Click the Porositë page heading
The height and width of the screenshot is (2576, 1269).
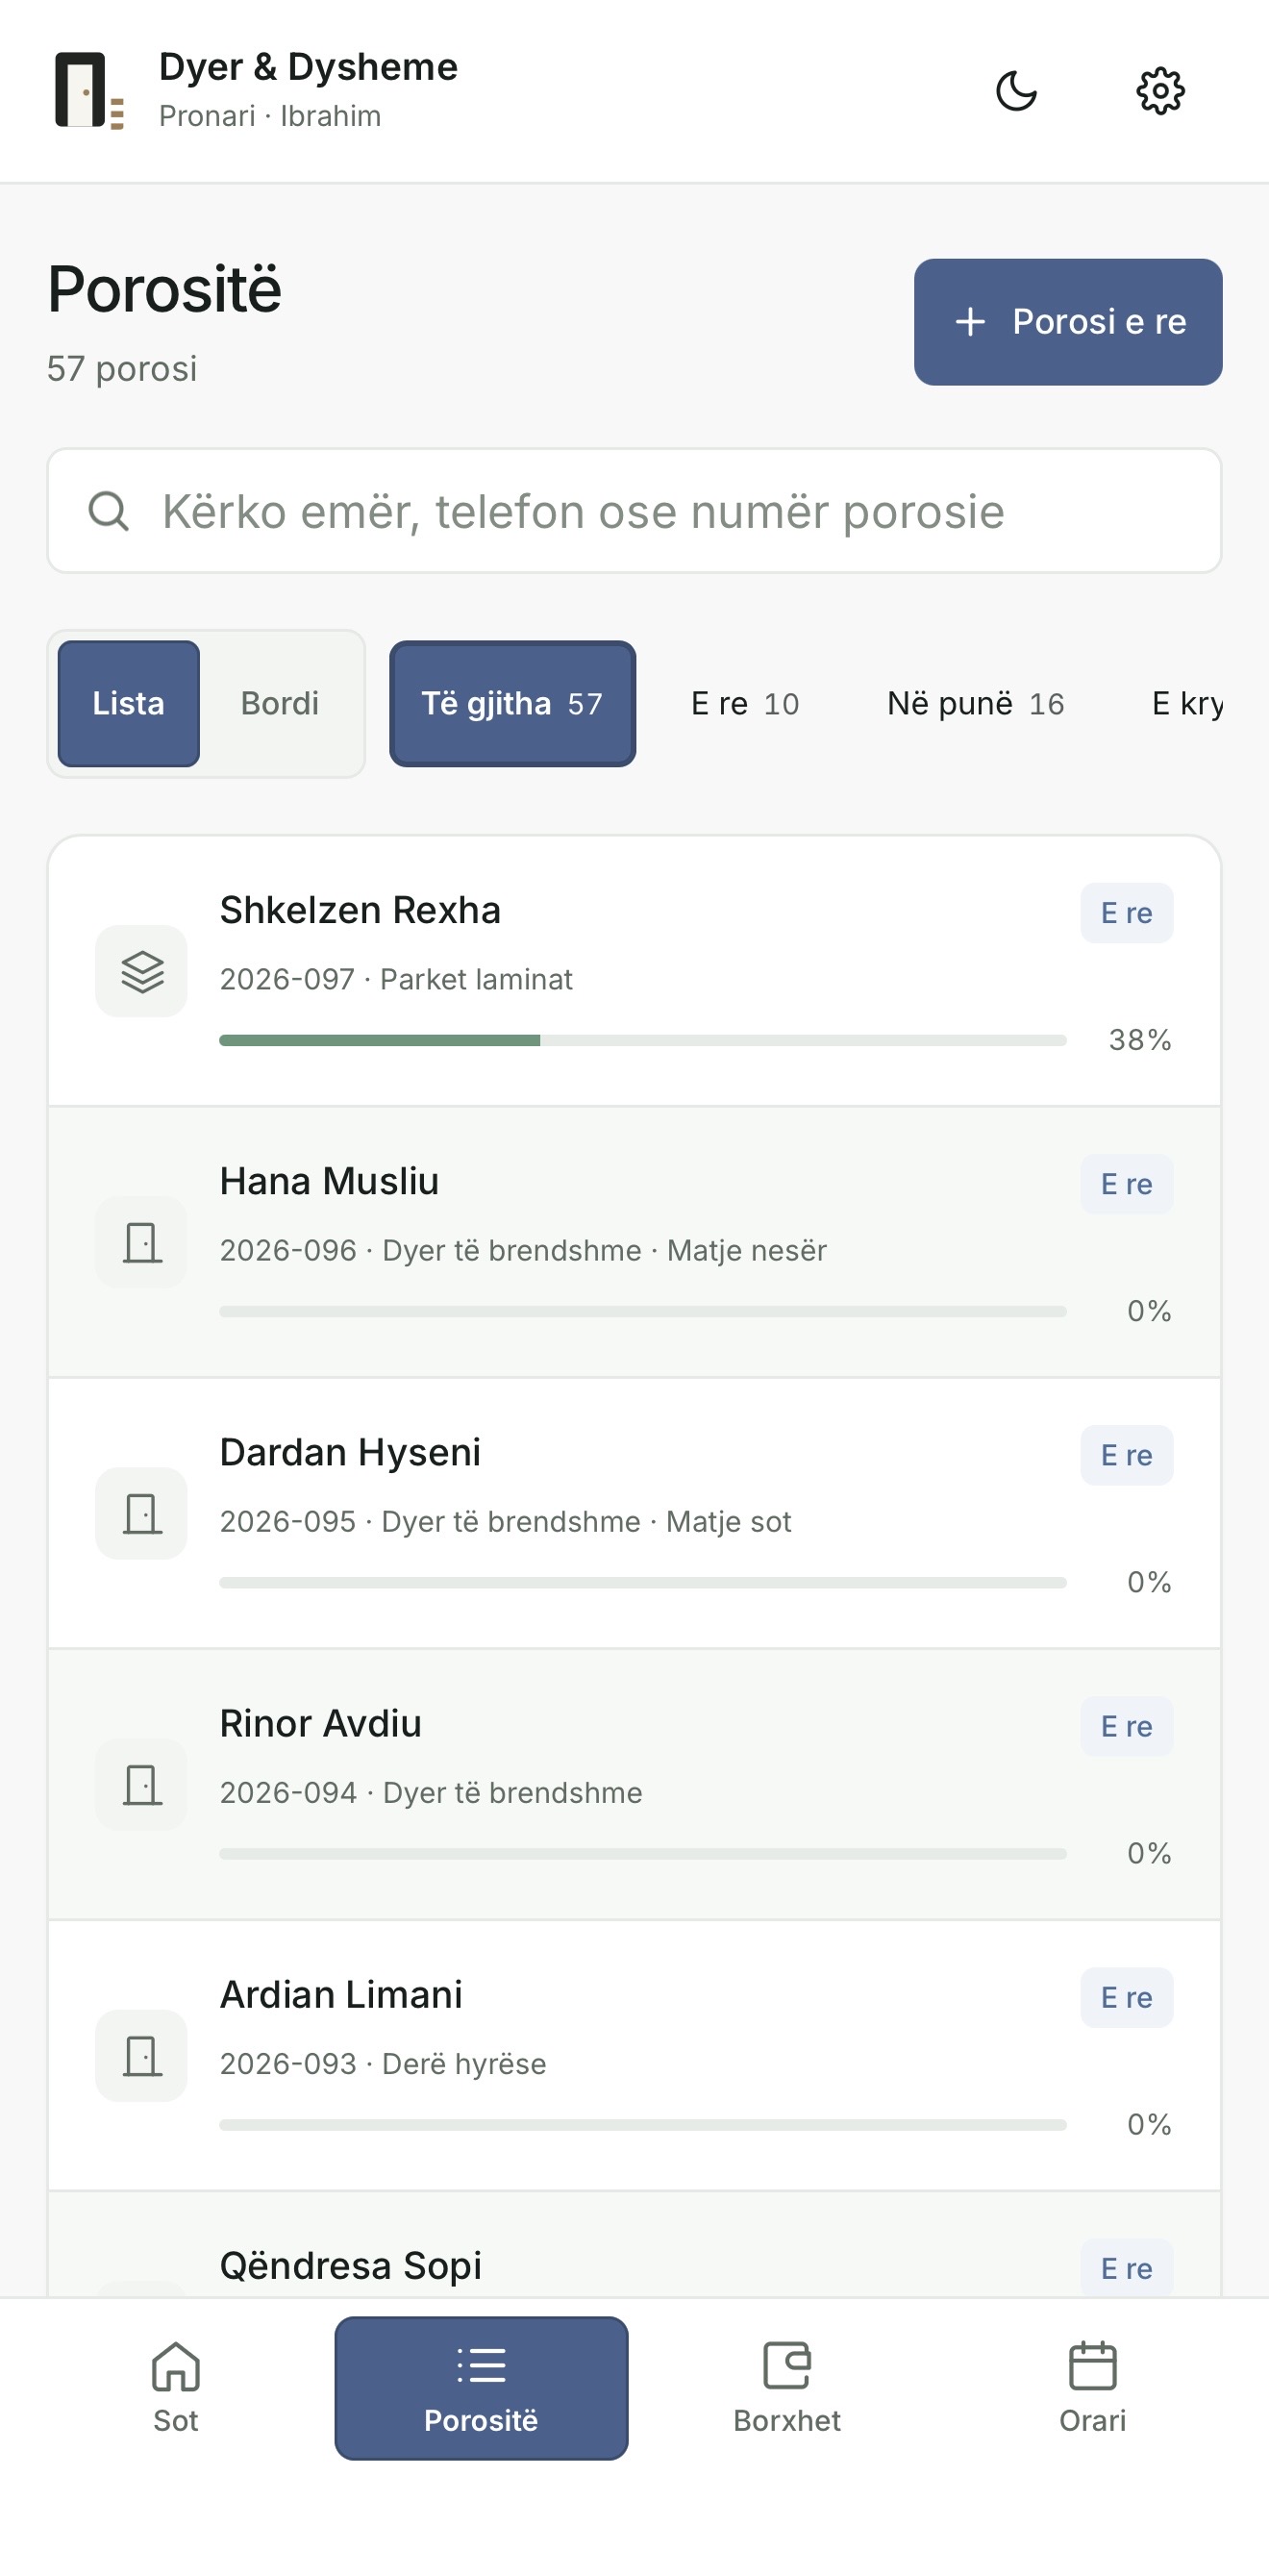point(165,290)
